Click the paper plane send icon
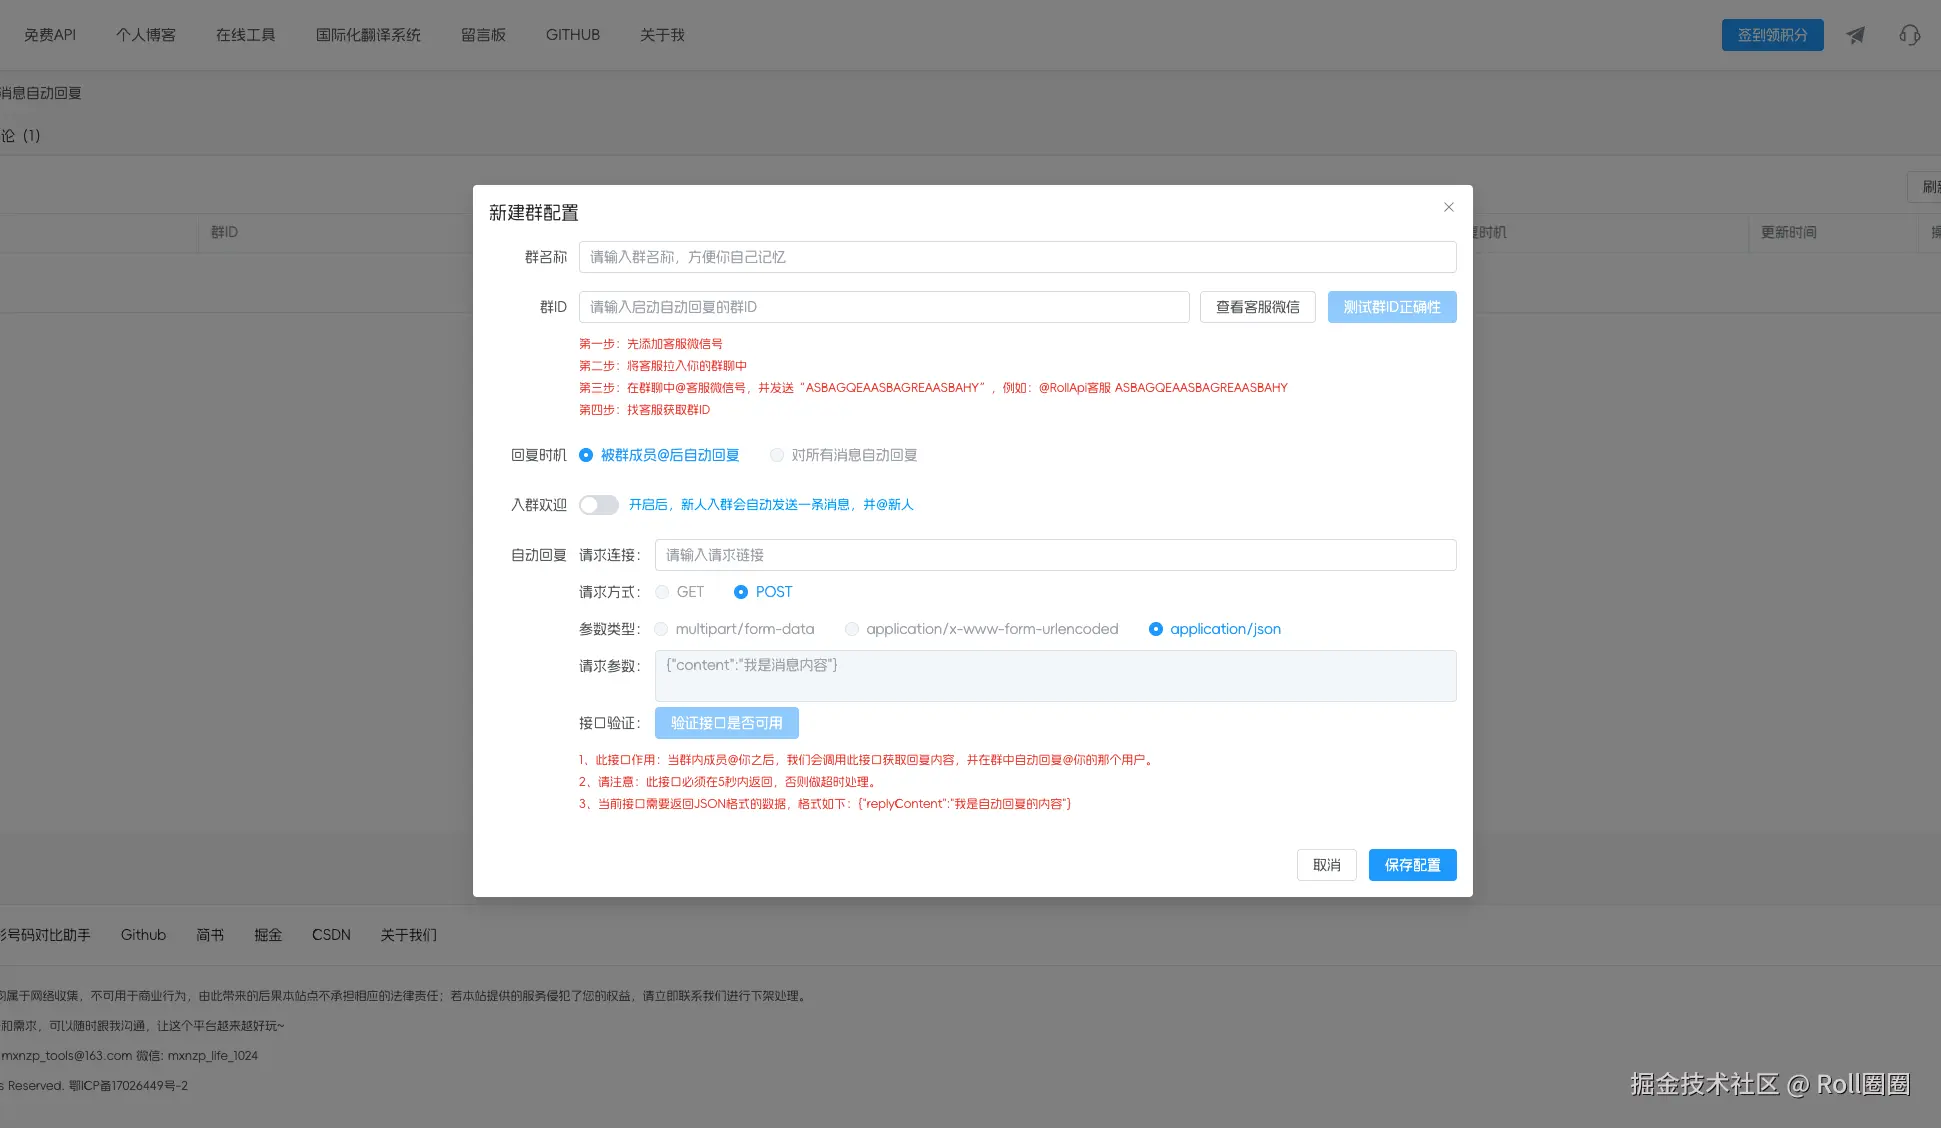 pyautogui.click(x=1855, y=34)
